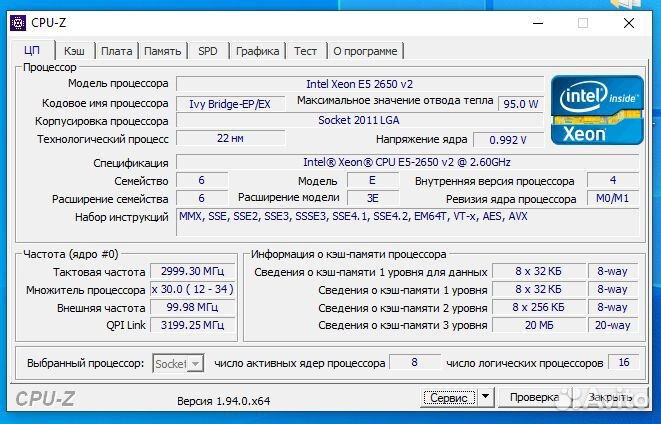Click the QPI Link value 3199.25 МГц
661x424 pixels.
pos(192,325)
